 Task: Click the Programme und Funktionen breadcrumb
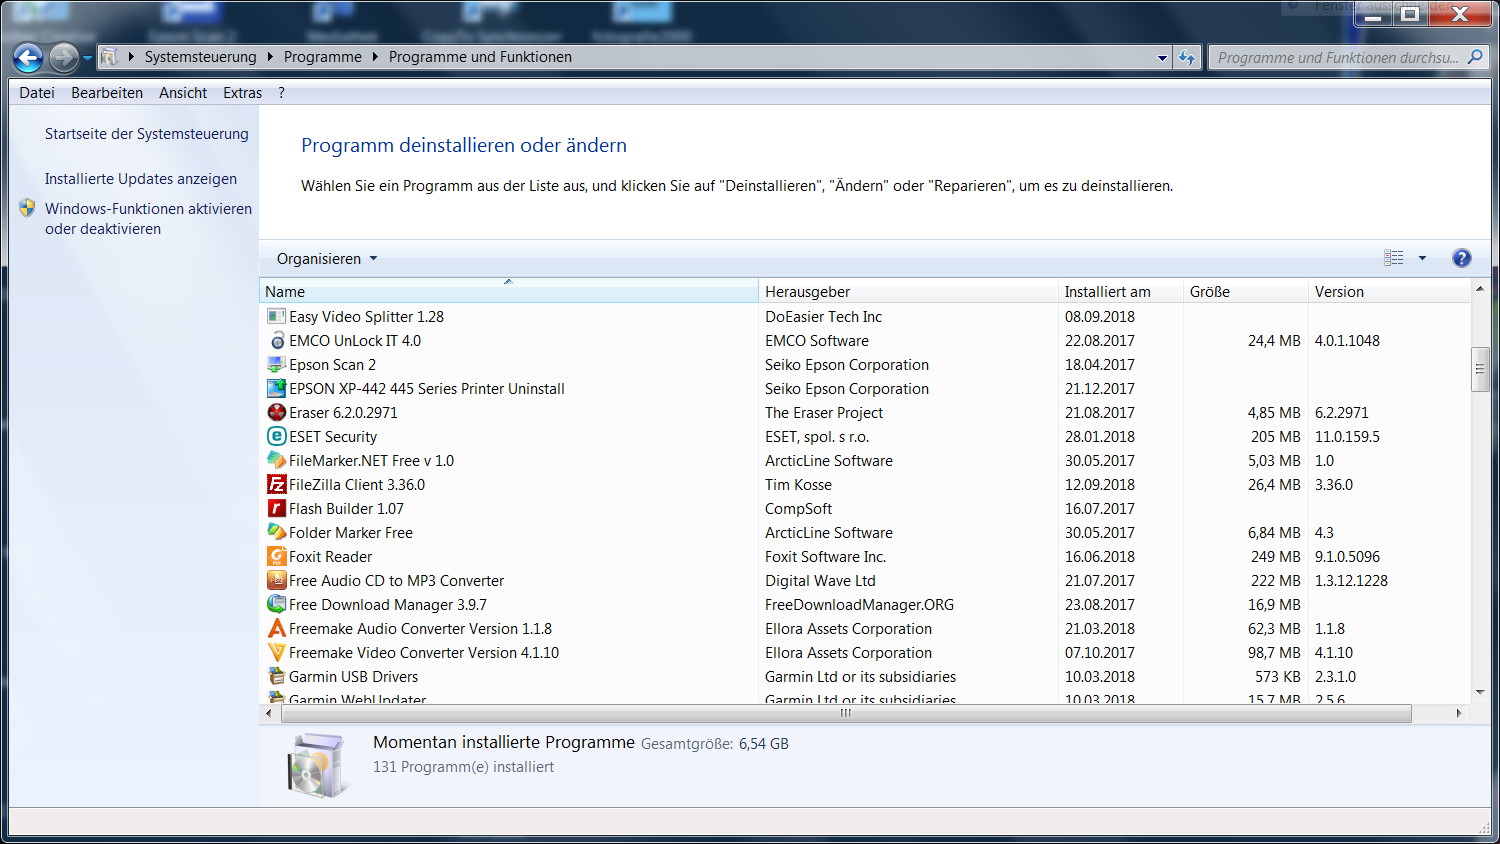(x=480, y=57)
